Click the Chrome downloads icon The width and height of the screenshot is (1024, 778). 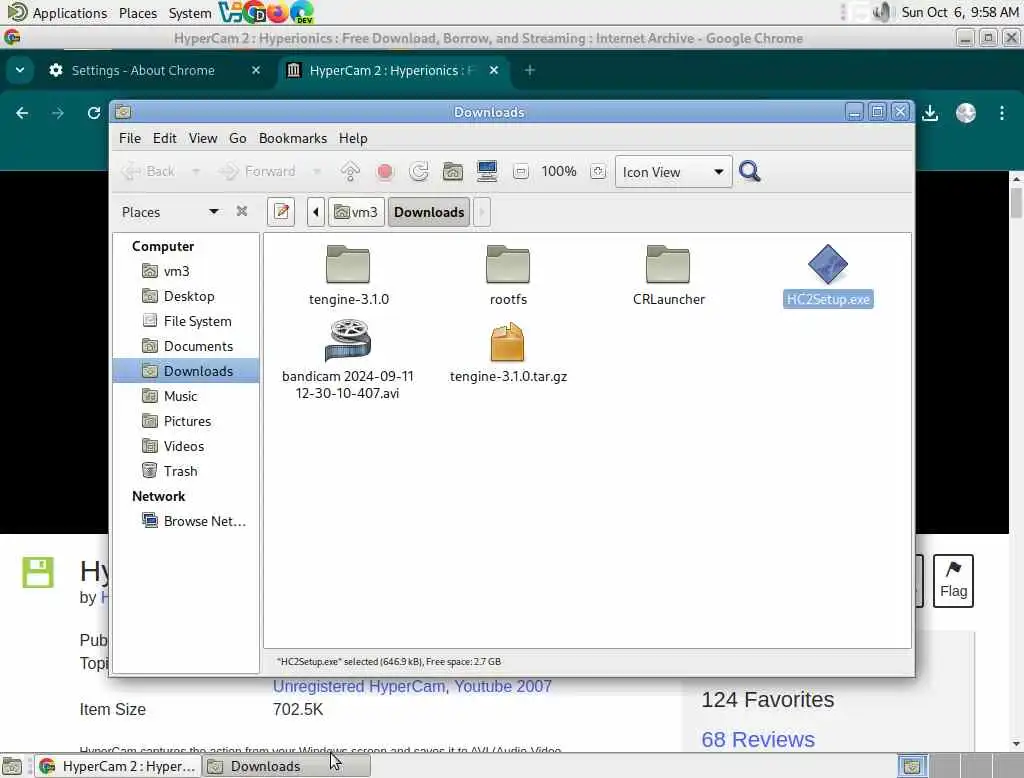point(930,113)
